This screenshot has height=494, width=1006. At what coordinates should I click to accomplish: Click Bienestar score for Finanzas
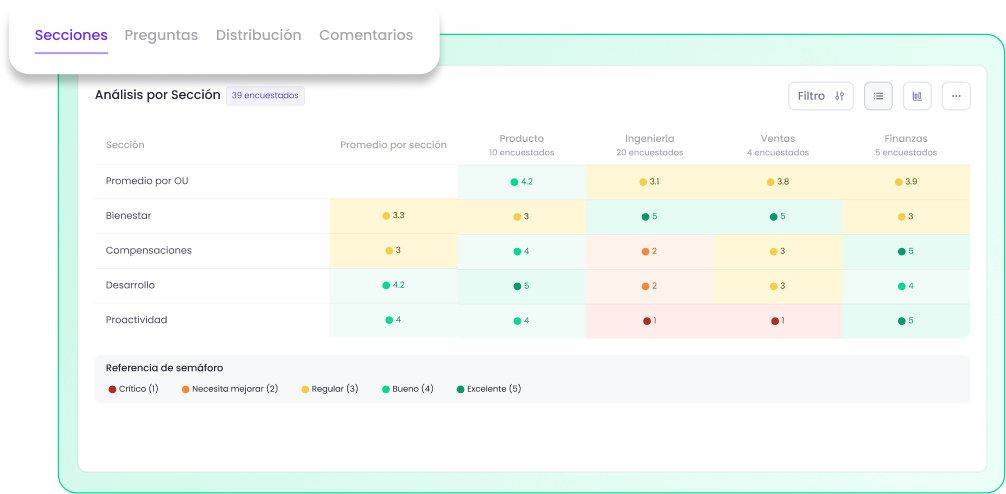pyautogui.click(x=906, y=216)
